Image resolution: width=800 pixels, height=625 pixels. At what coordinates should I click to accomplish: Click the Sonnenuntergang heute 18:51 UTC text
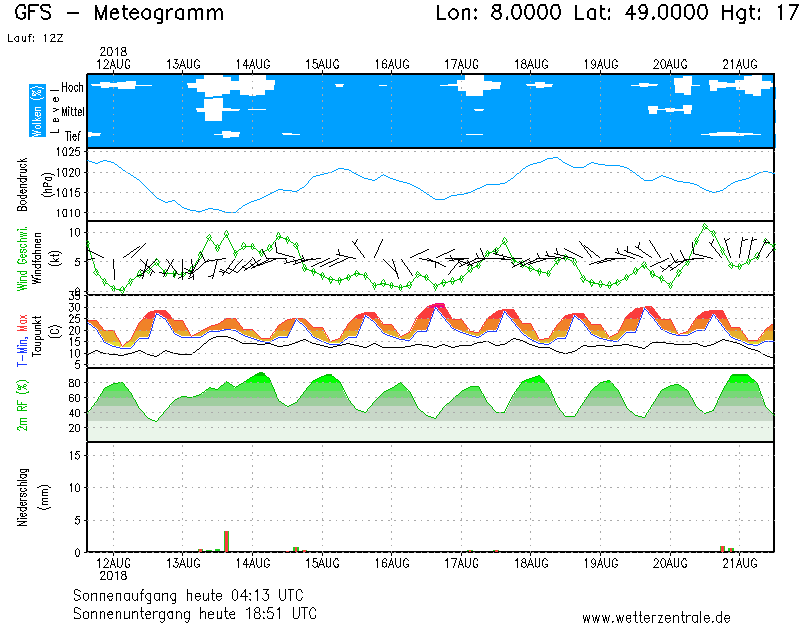click(x=194, y=612)
